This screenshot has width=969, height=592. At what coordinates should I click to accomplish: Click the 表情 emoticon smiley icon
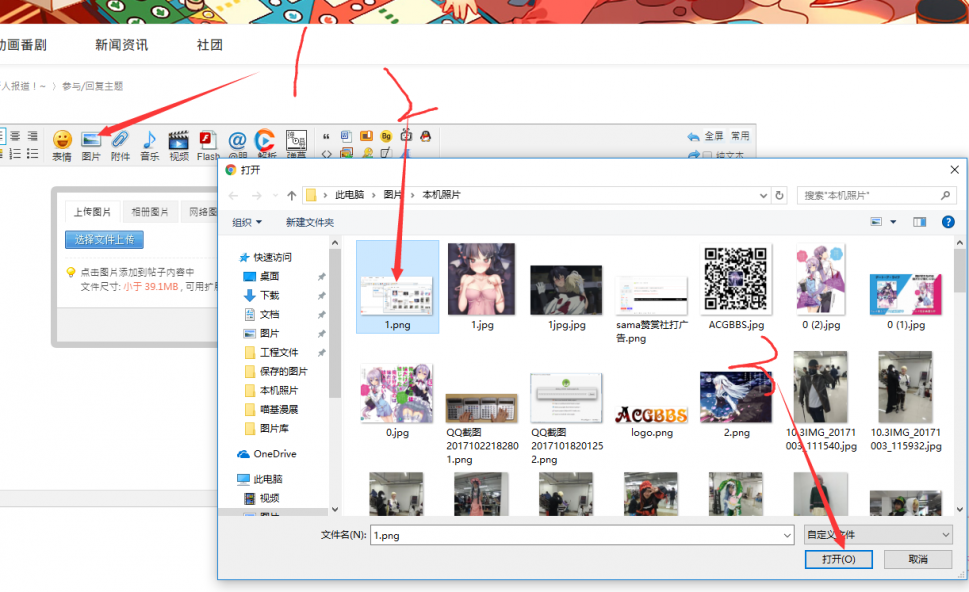[x=62, y=140]
